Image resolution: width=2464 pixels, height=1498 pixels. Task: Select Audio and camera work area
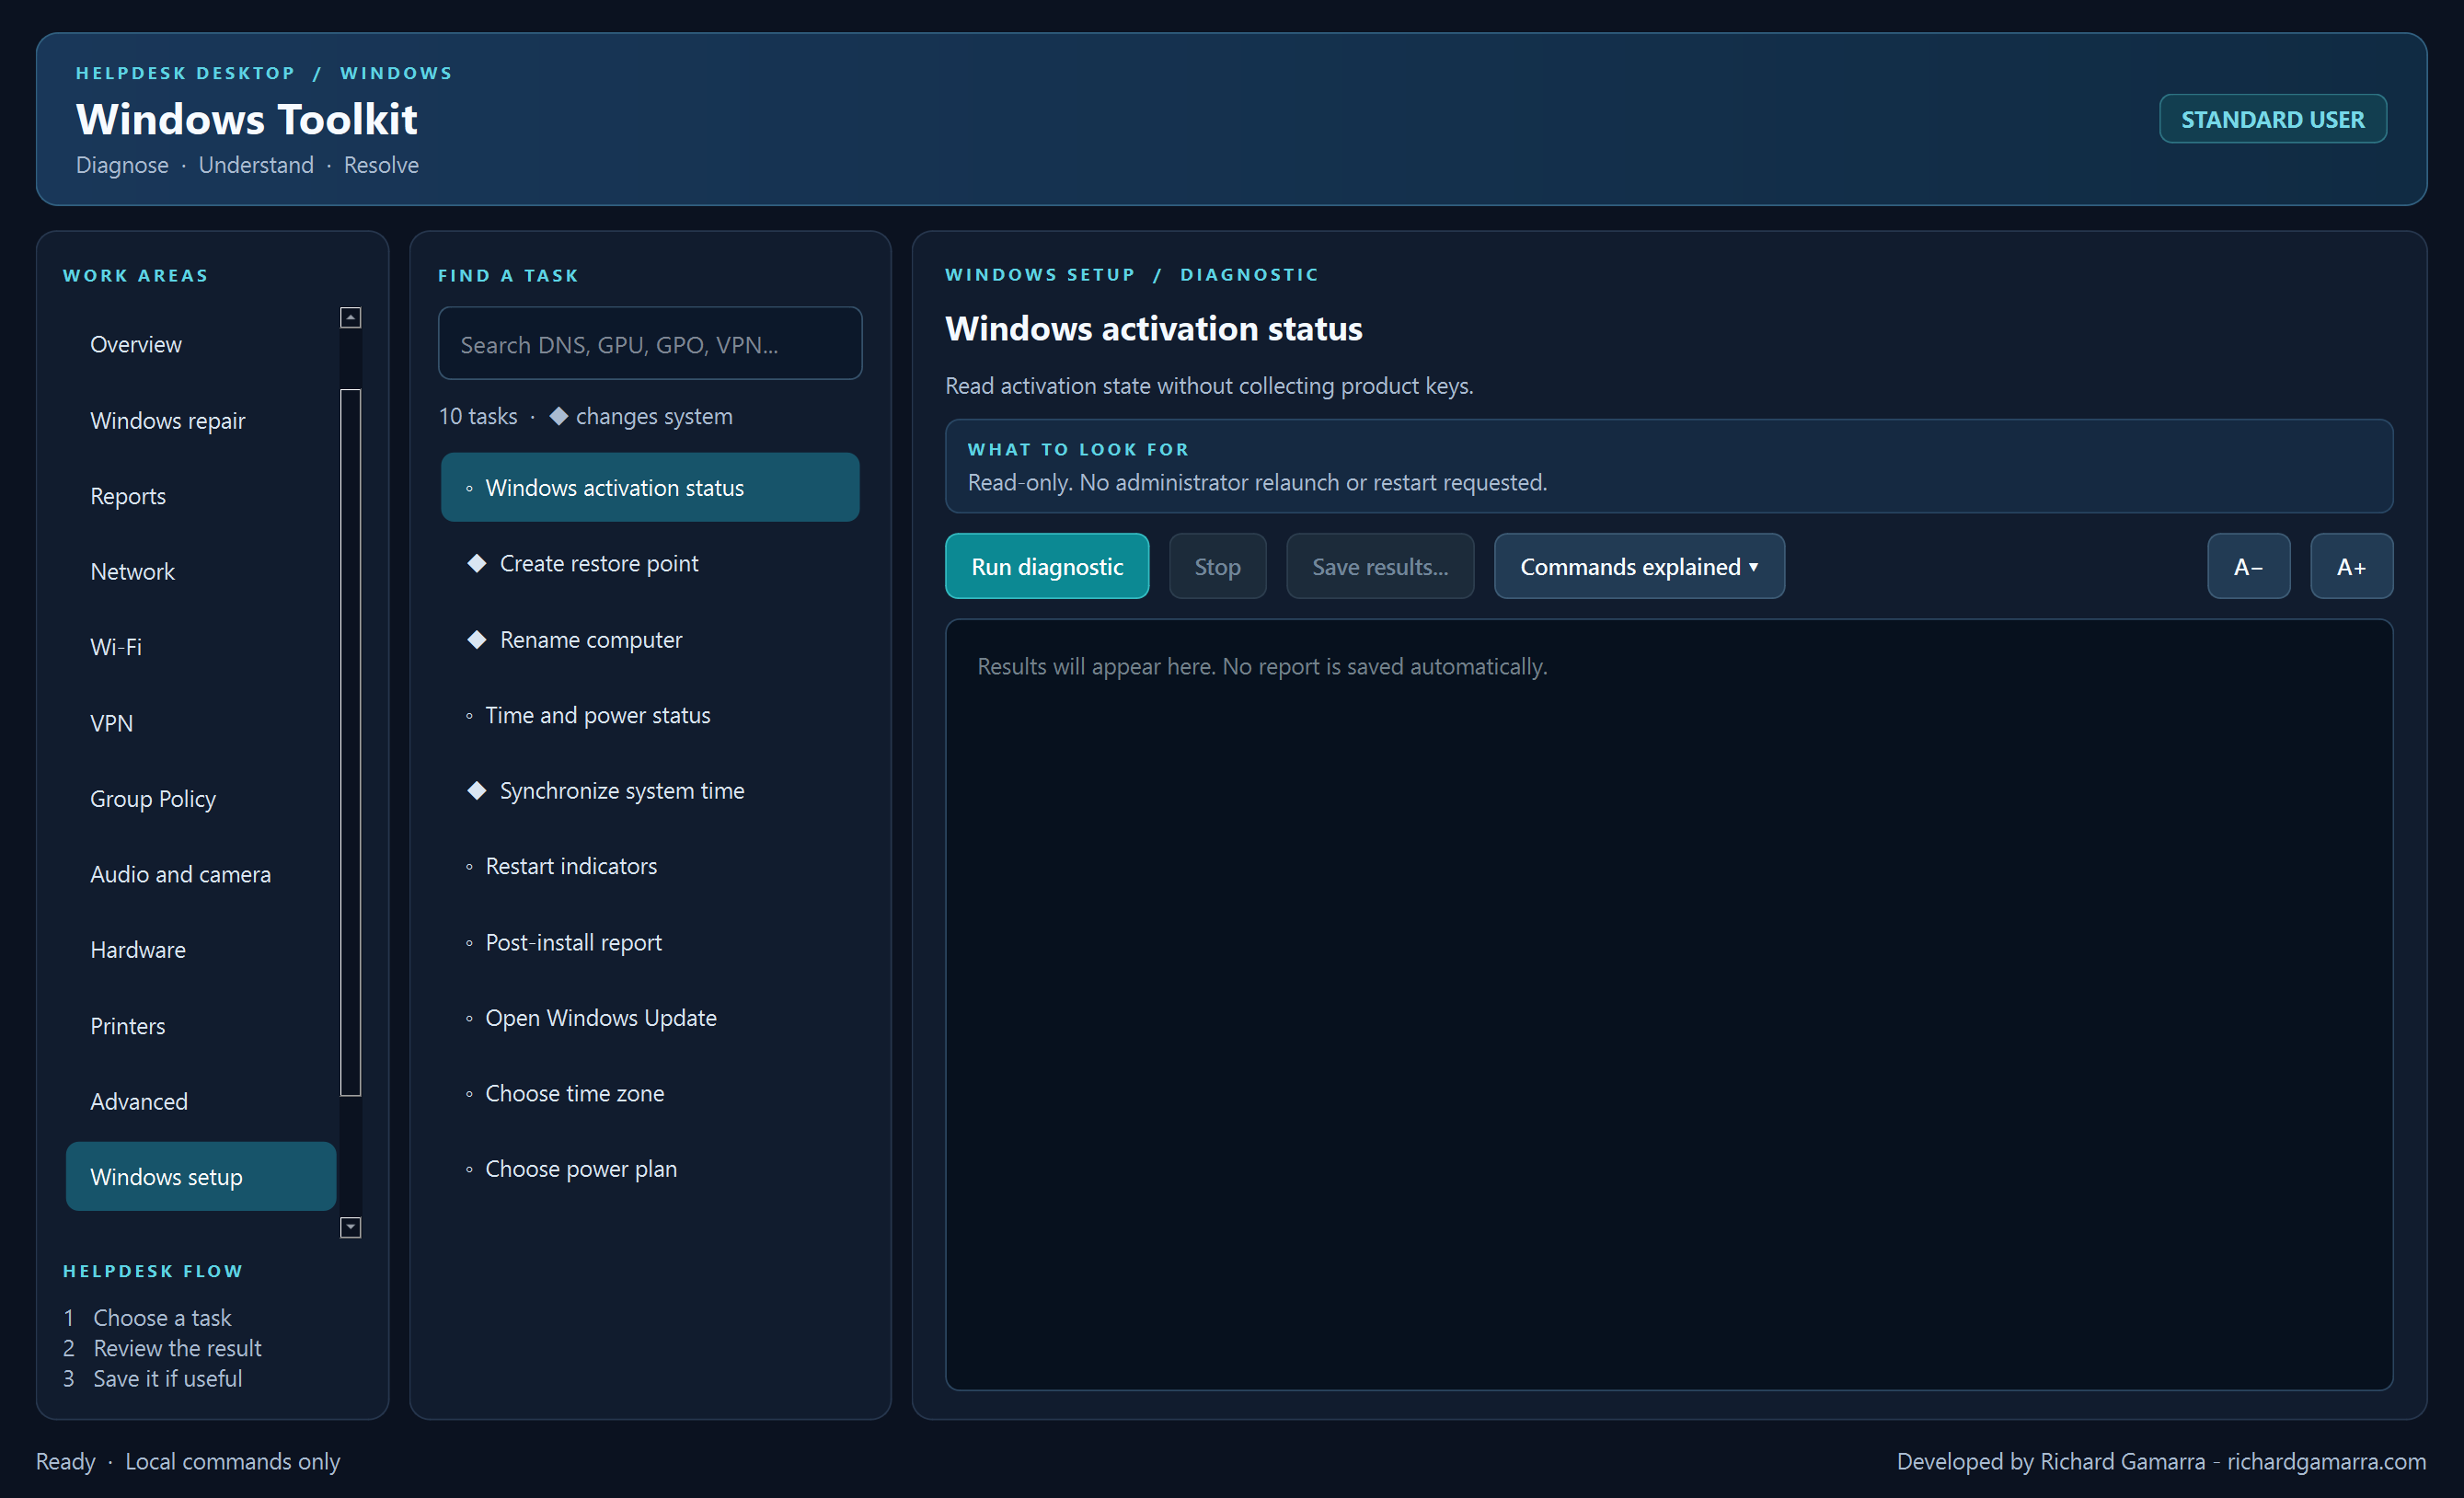point(200,874)
